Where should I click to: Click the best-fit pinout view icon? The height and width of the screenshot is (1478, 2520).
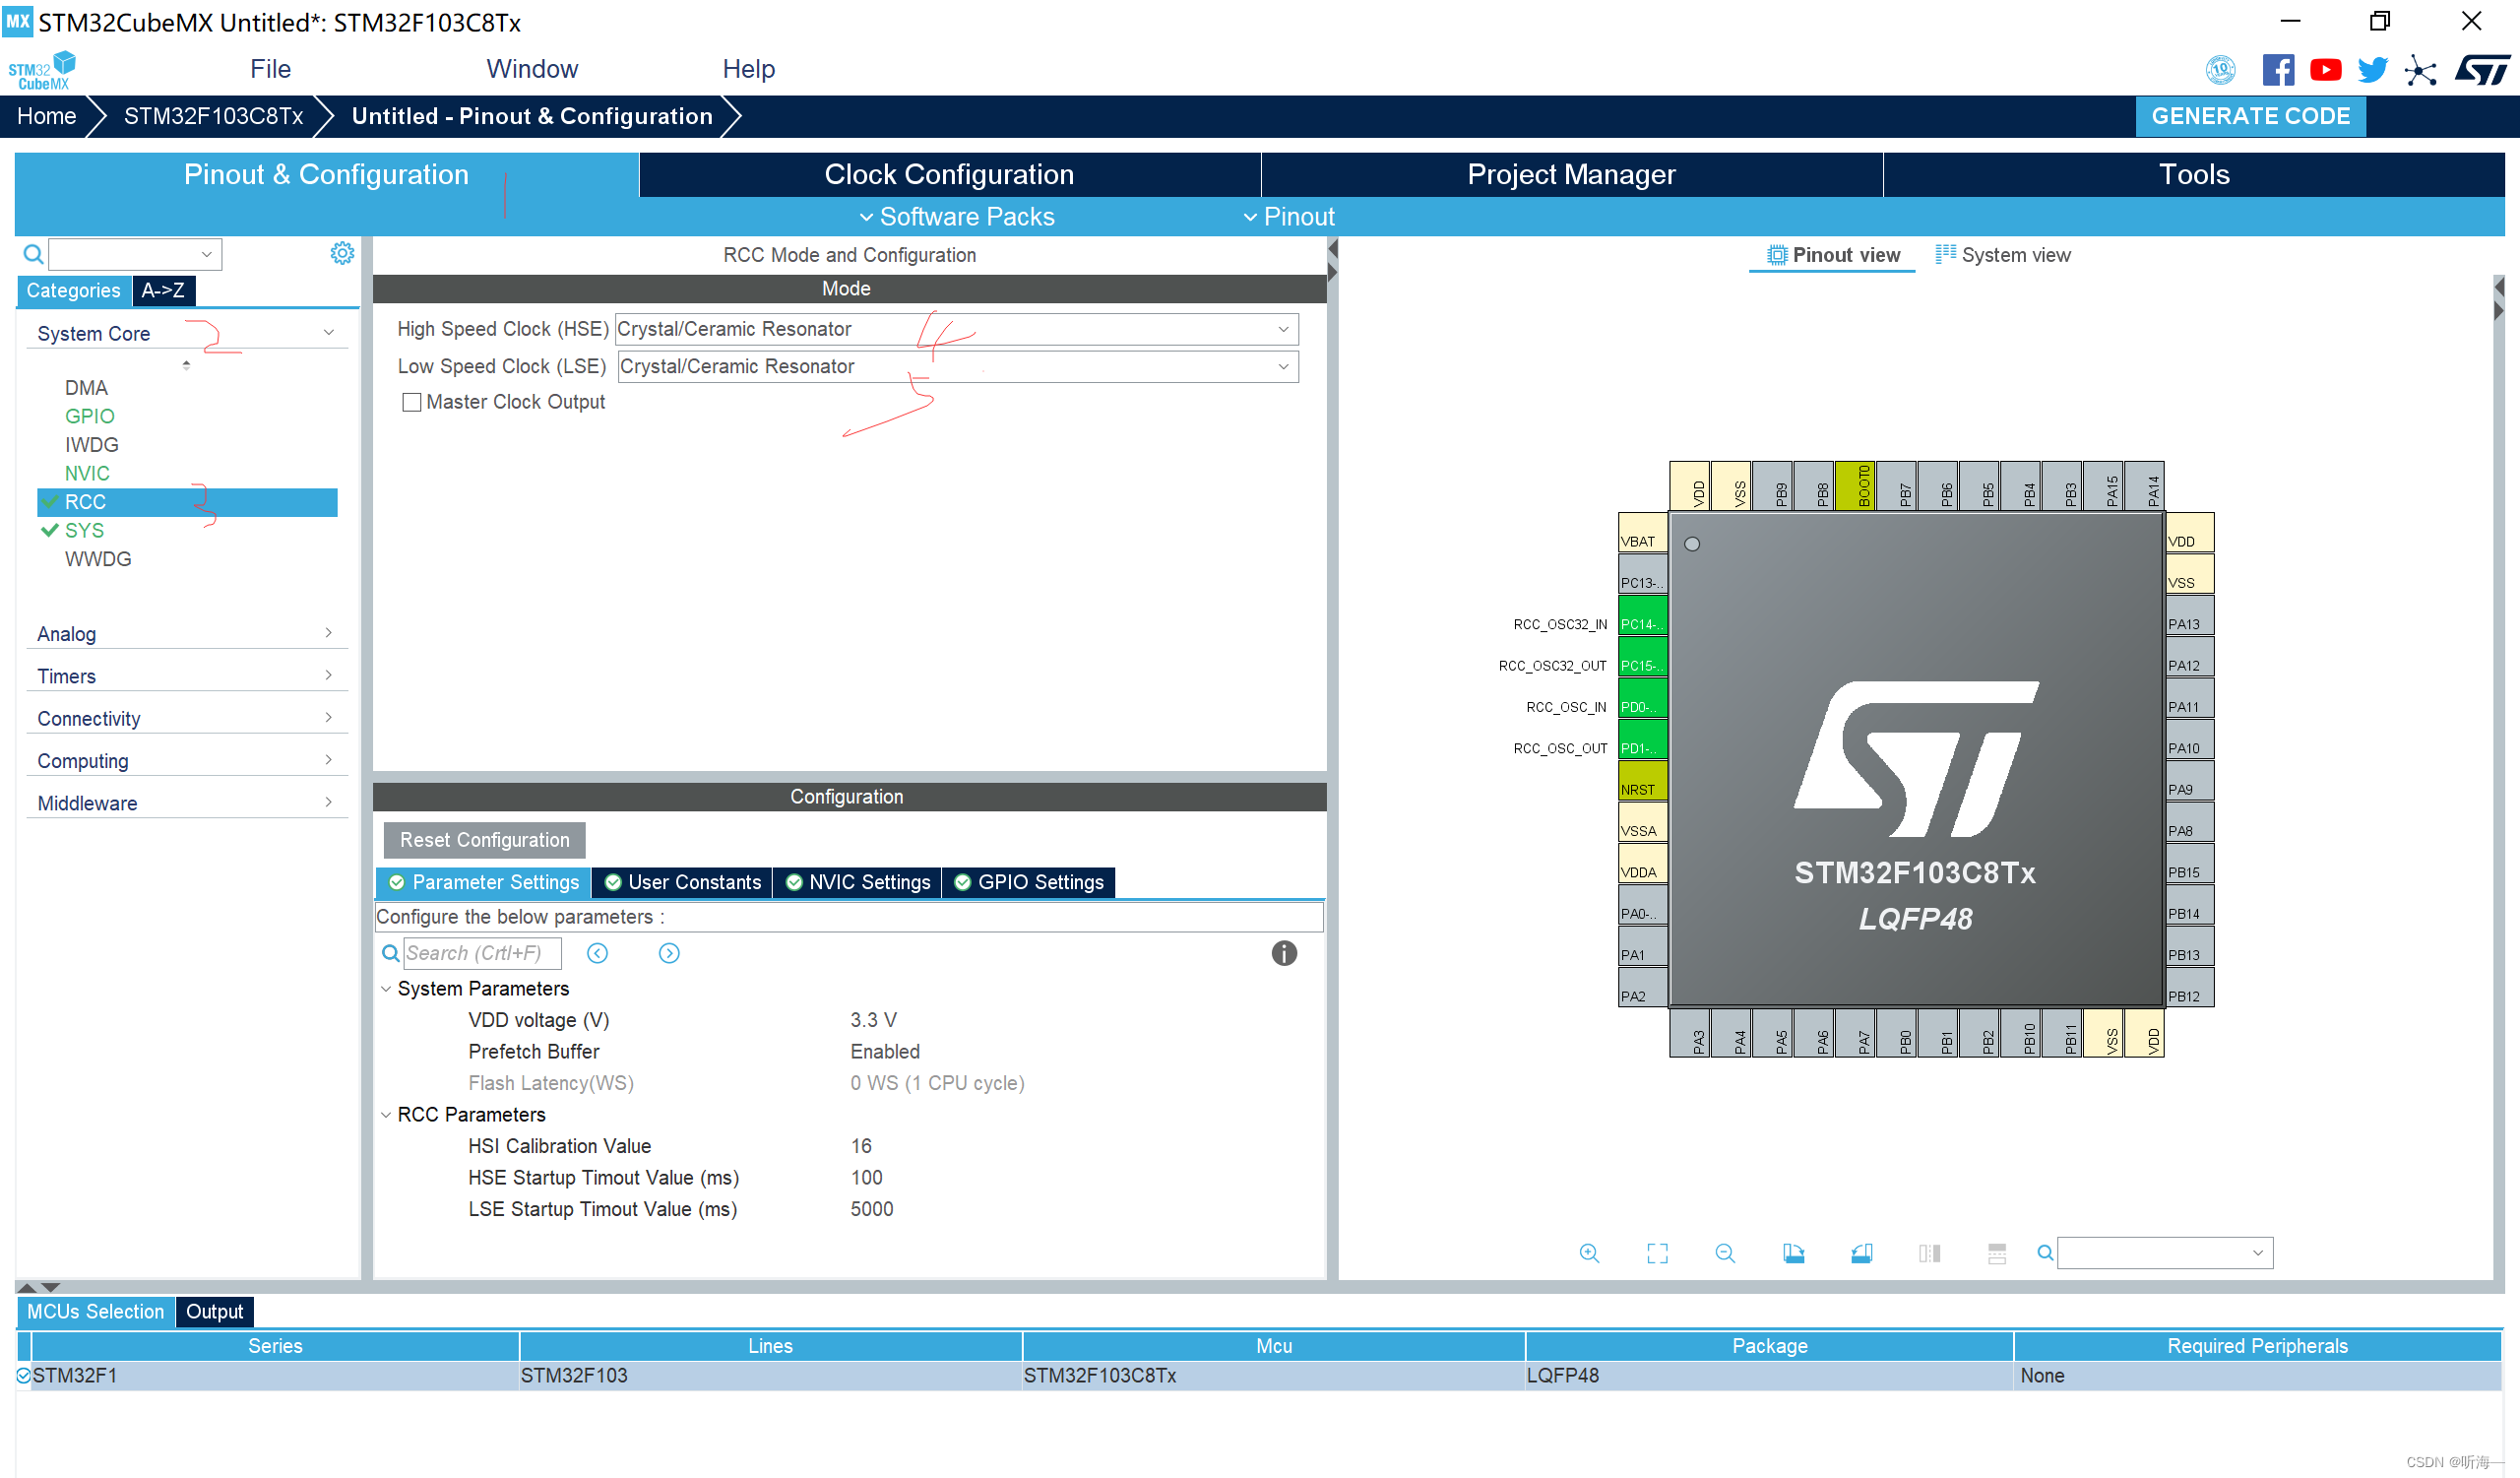[1657, 1253]
